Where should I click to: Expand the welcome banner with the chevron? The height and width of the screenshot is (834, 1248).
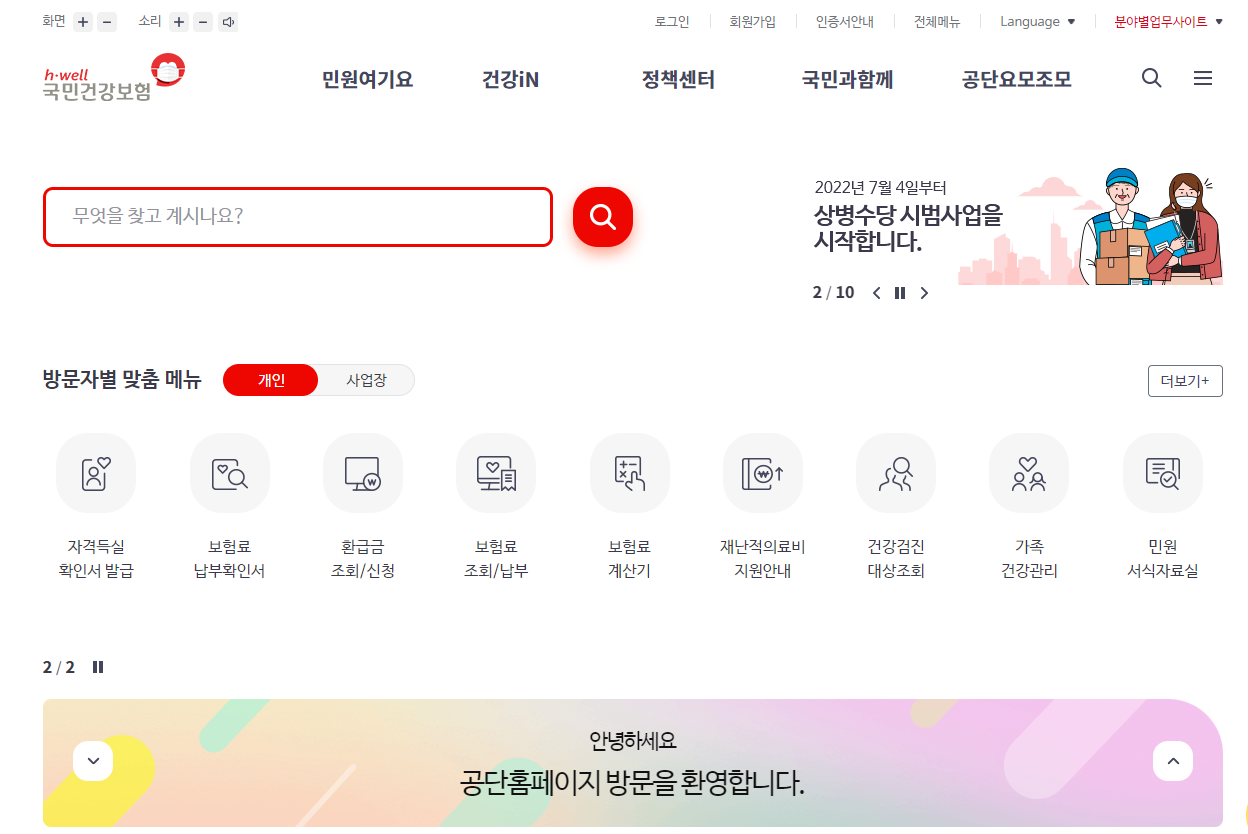[93, 761]
